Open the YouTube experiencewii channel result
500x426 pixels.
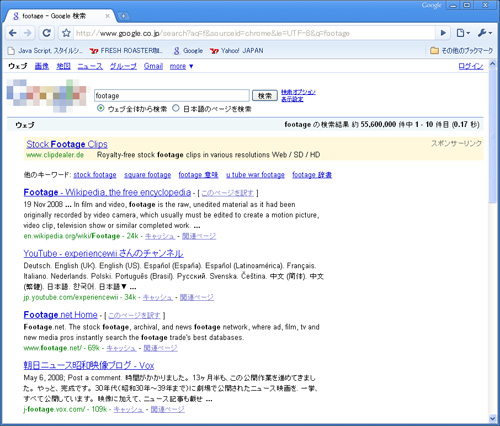pos(103,254)
